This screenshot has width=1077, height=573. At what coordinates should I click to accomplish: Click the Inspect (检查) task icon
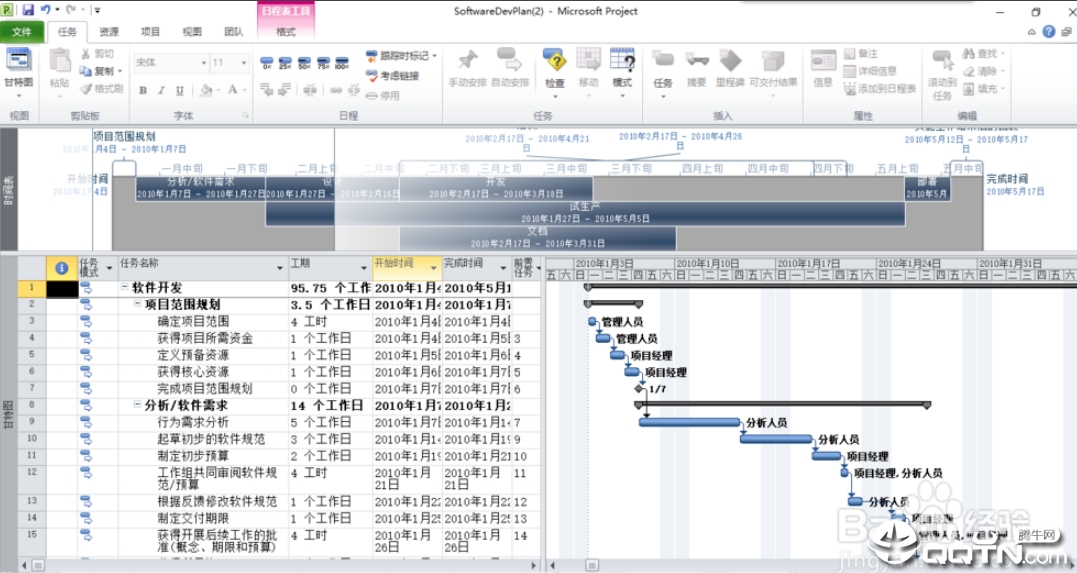[x=554, y=66]
